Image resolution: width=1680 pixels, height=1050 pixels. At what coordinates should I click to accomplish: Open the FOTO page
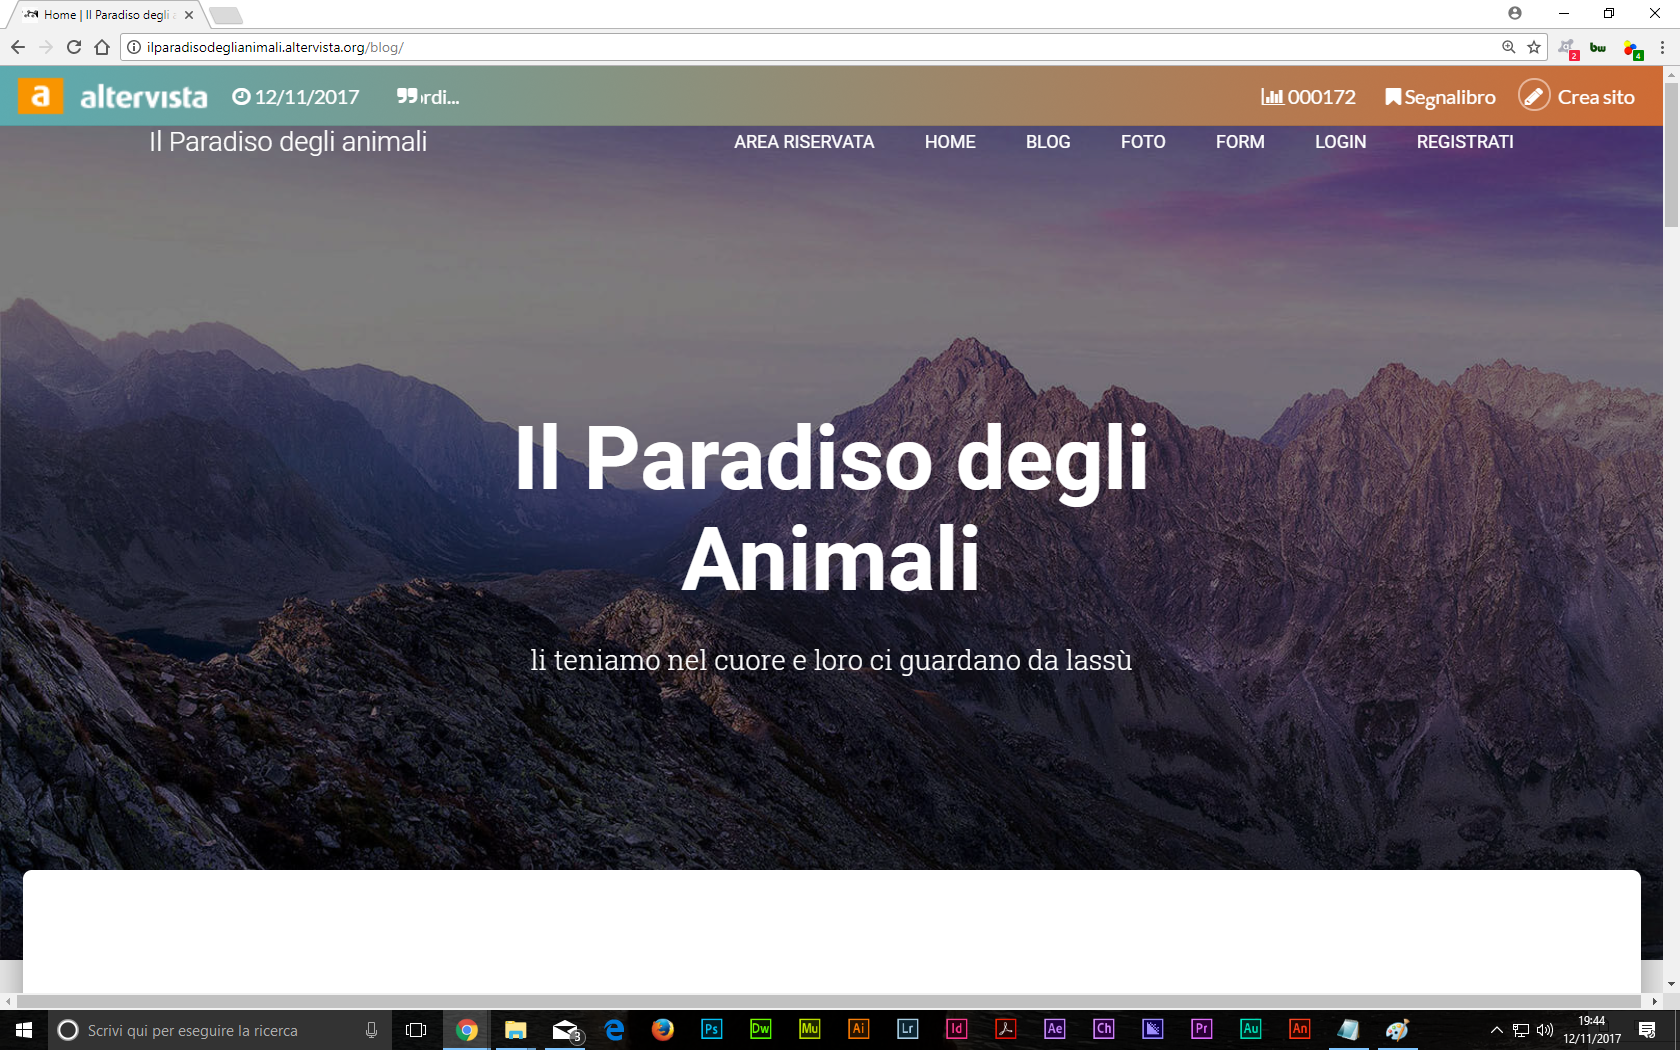(x=1142, y=142)
